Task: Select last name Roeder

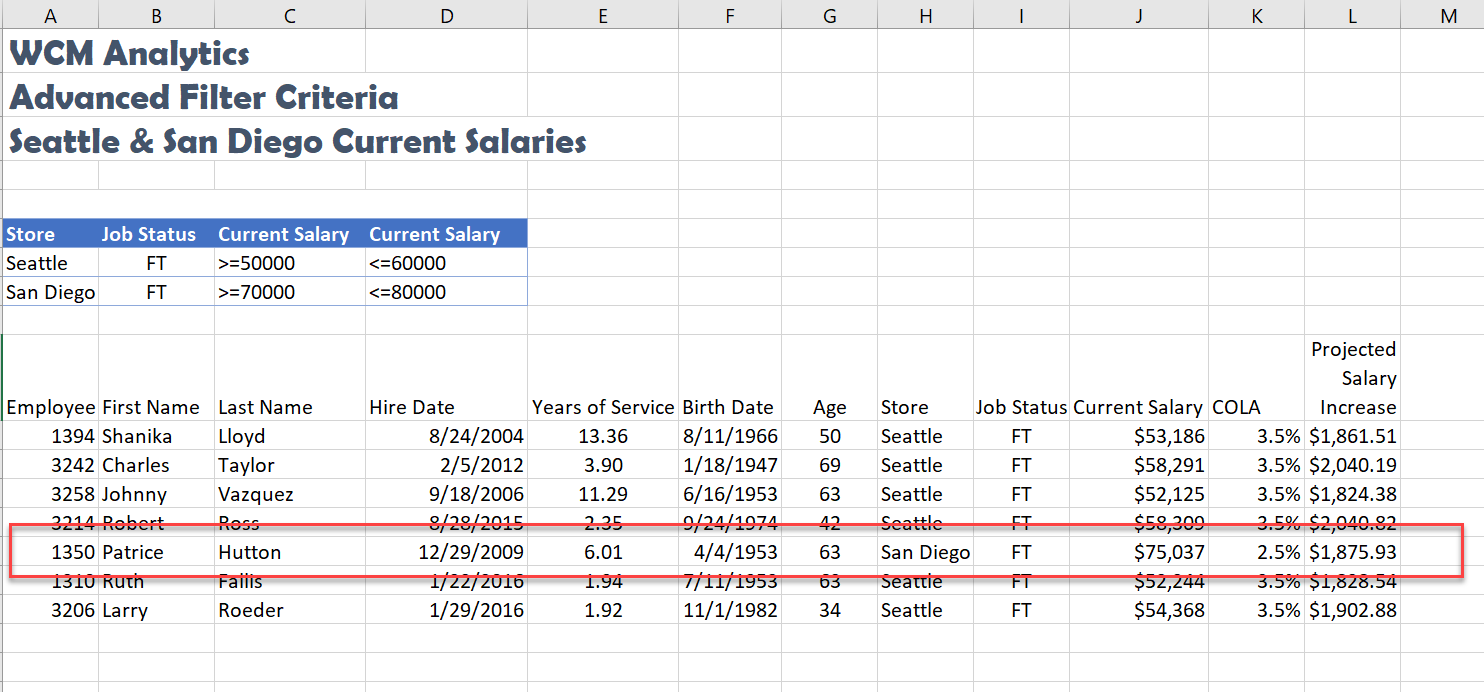Action: pos(290,610)
